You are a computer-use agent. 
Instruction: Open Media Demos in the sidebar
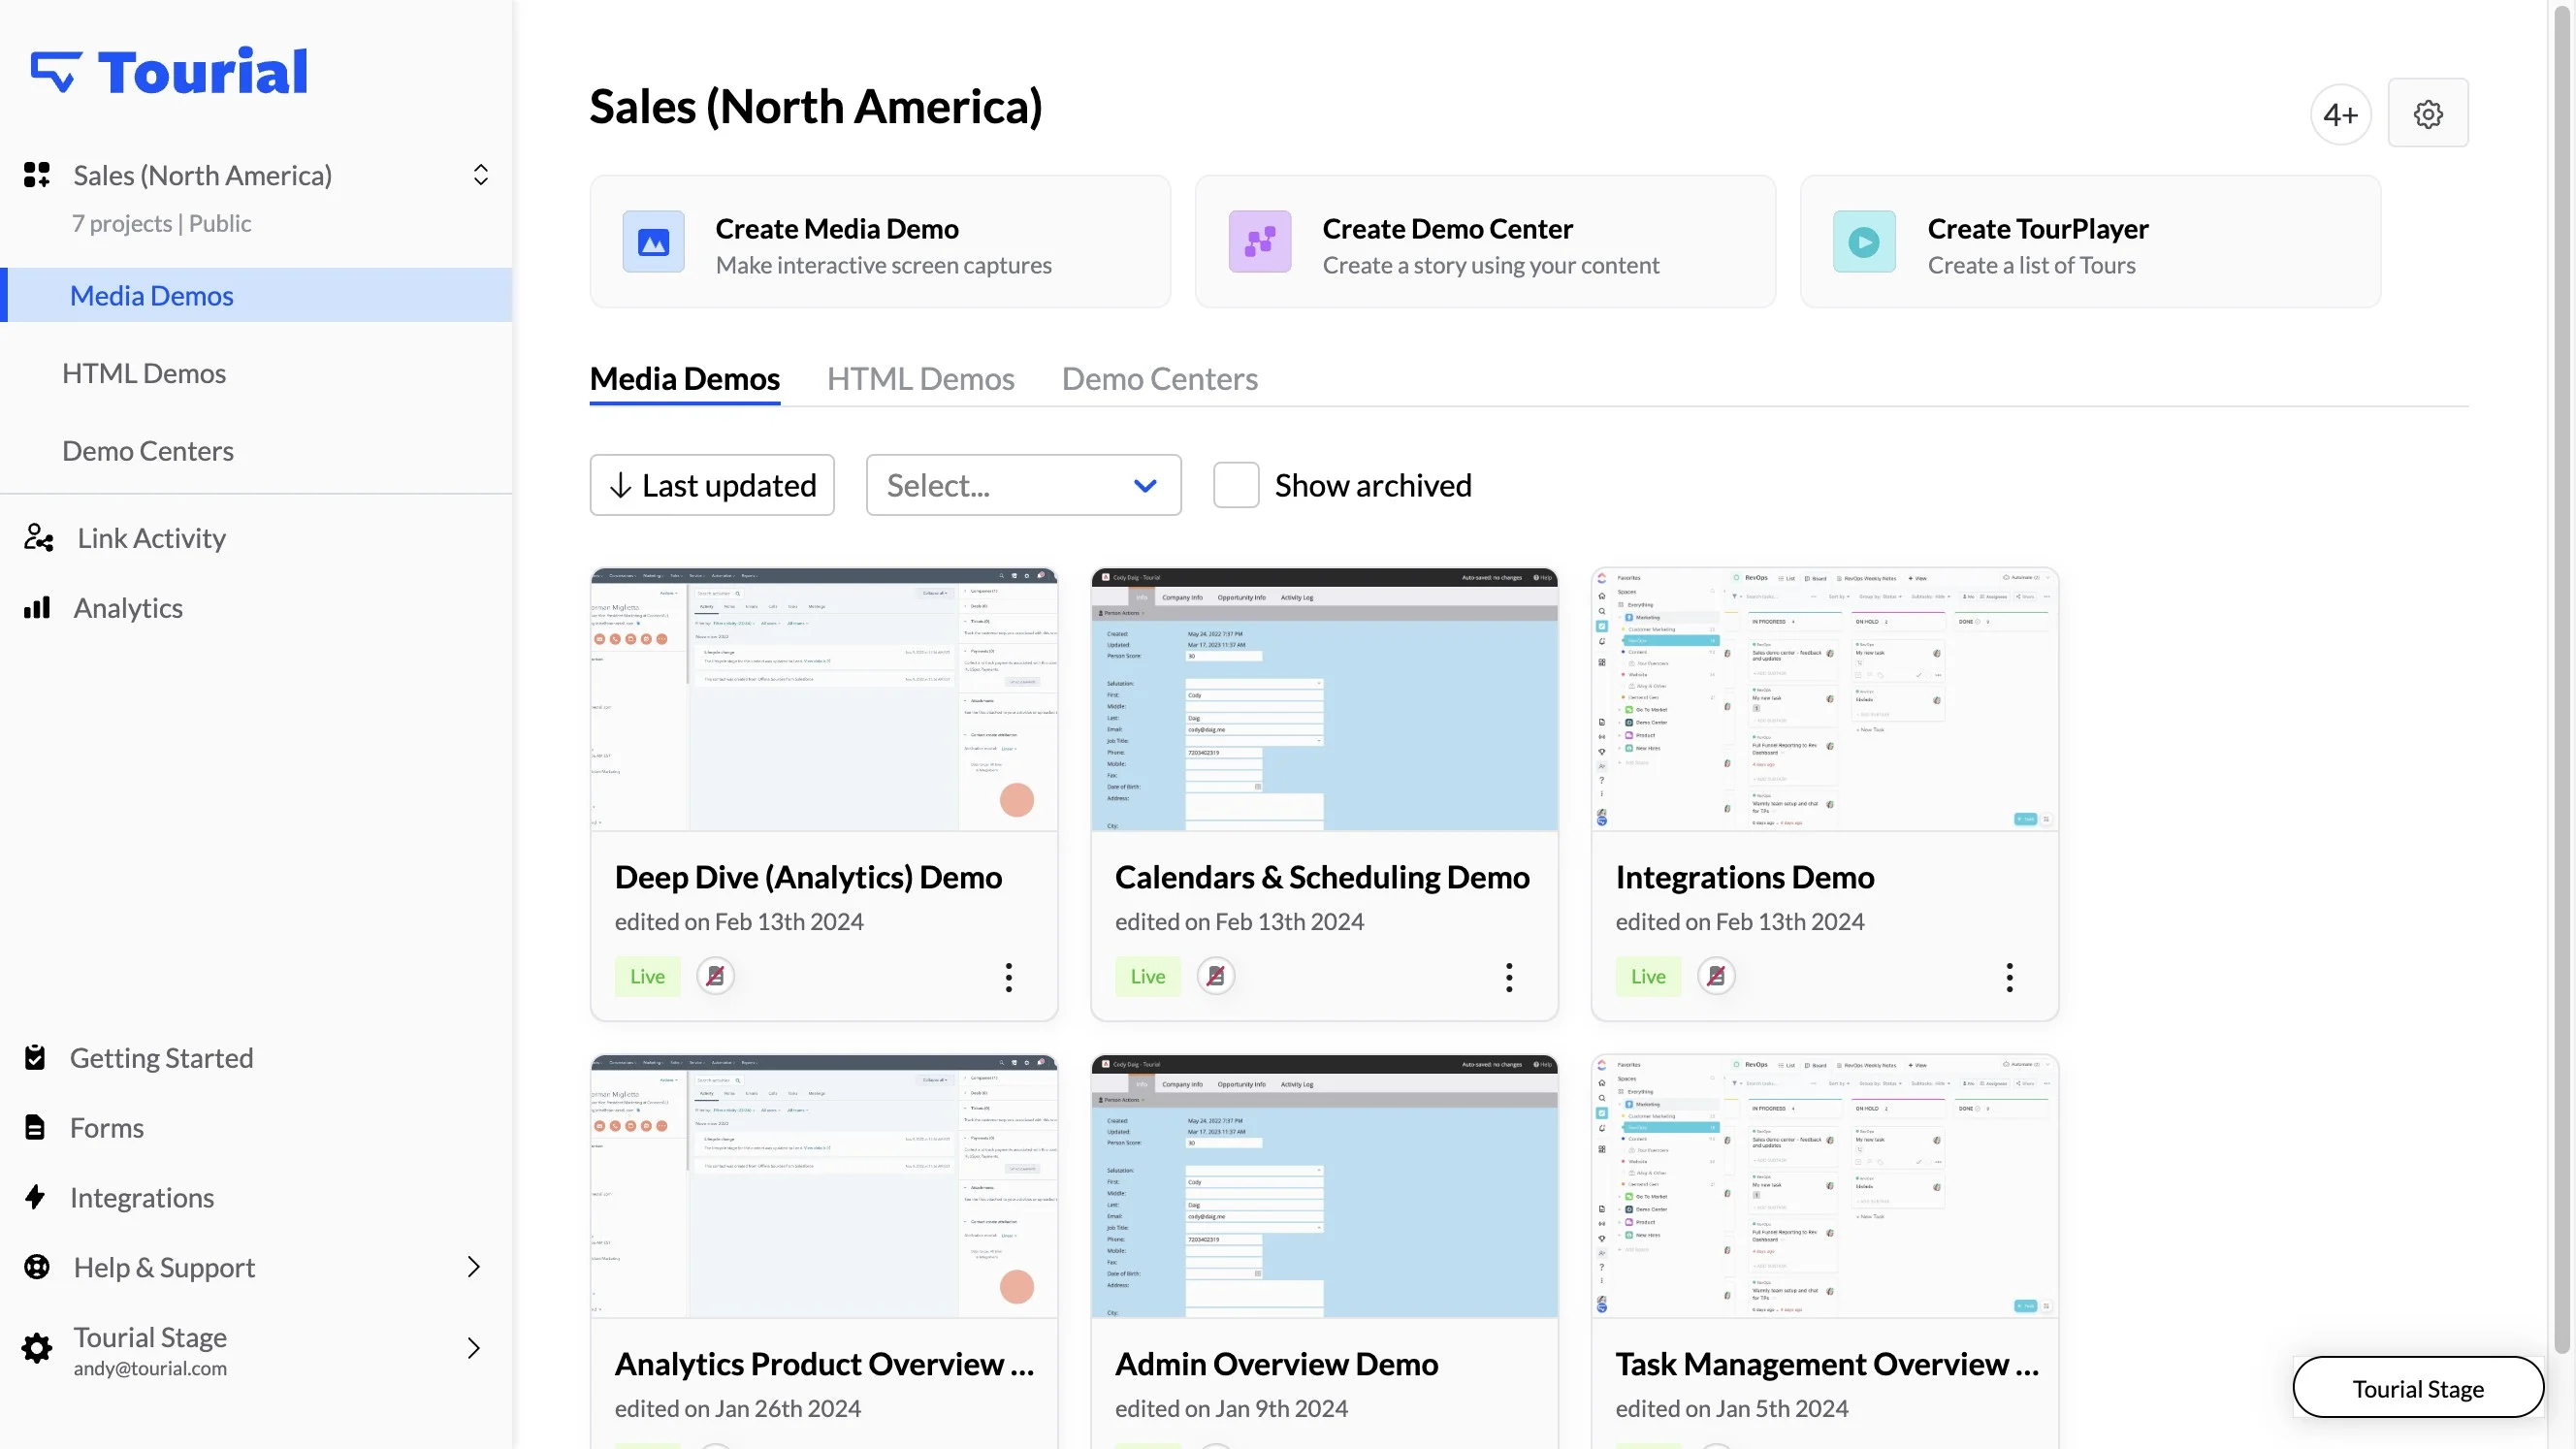(256, 295)
